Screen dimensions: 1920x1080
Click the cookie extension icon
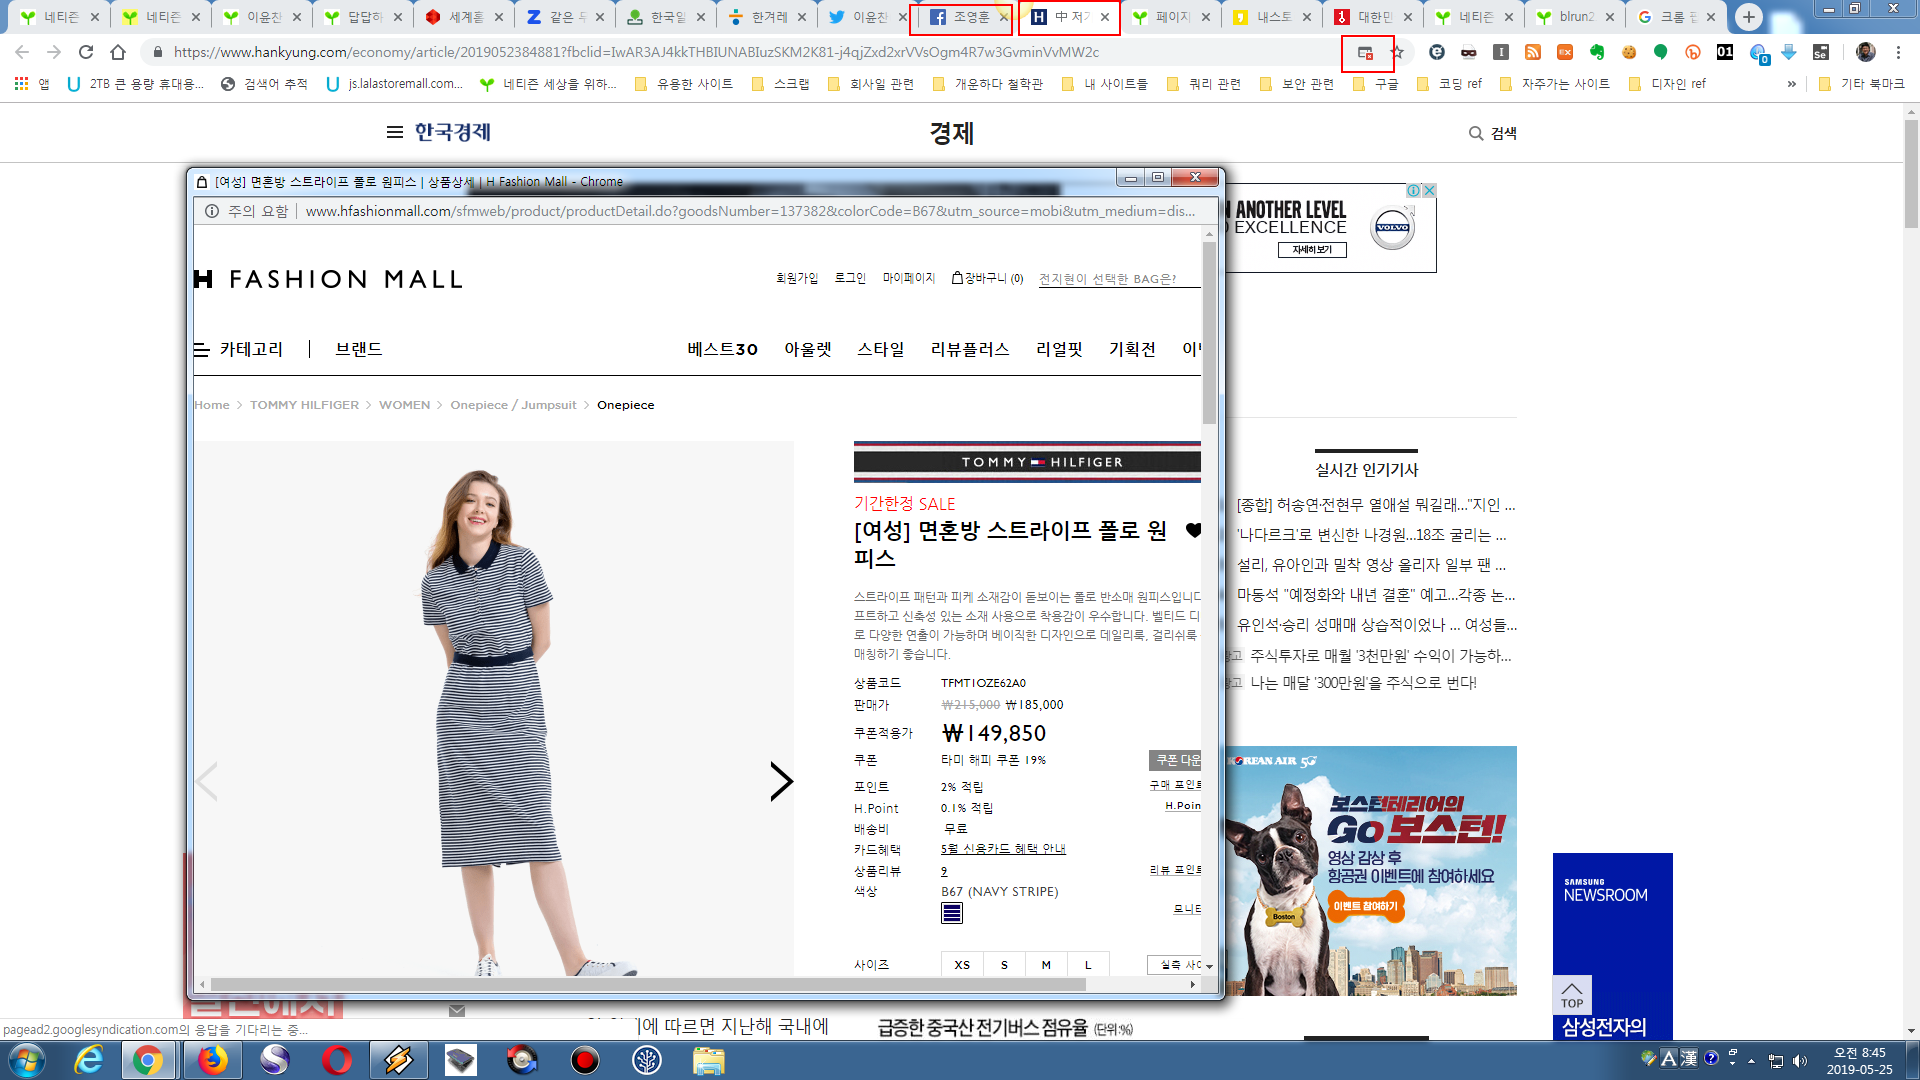pos(1629,52)
